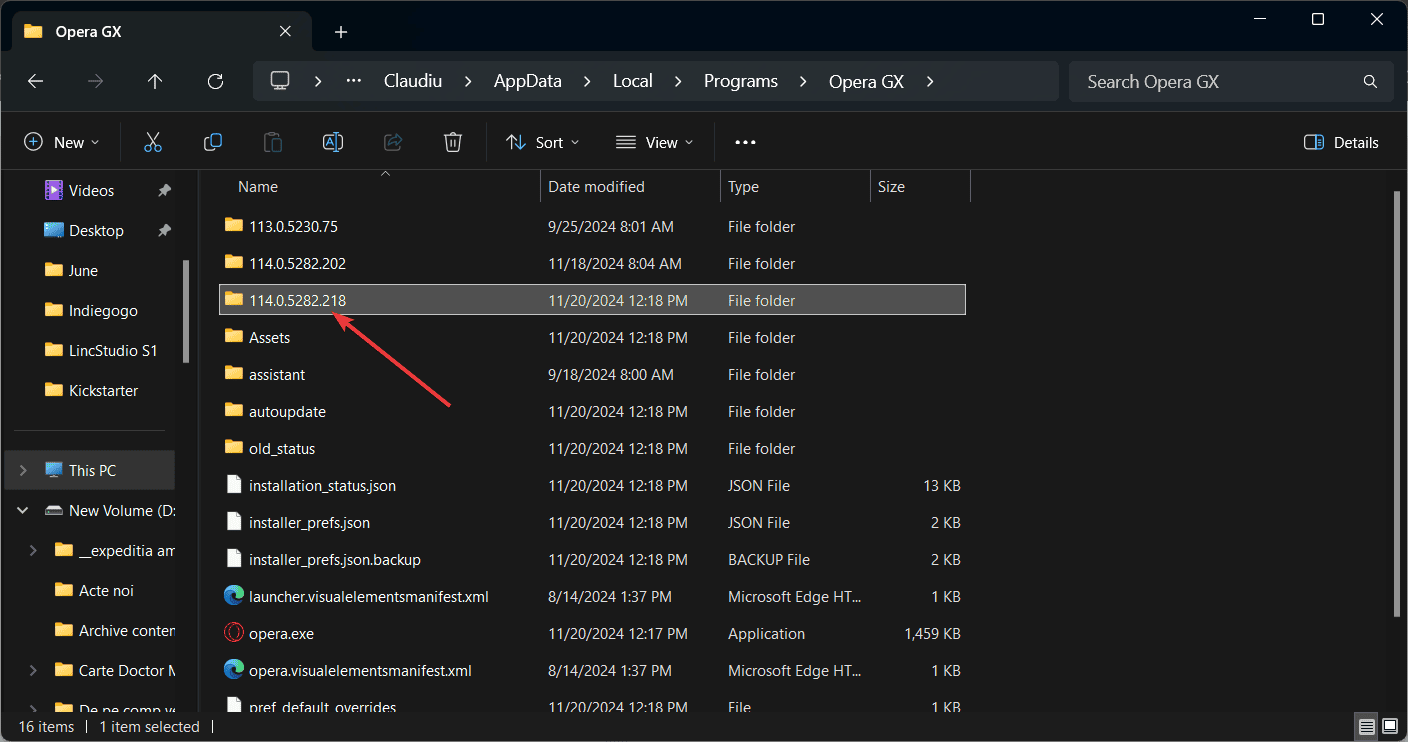
Task: Go forward with the right arrow
Action: coord(95,82)
